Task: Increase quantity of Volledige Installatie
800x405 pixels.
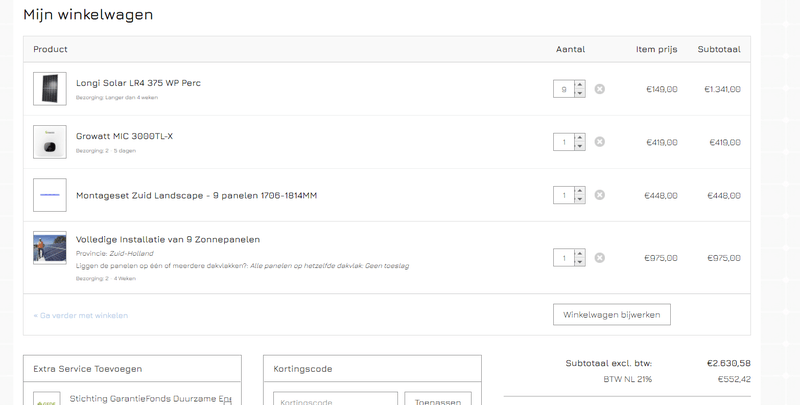Action: (580, 254)
